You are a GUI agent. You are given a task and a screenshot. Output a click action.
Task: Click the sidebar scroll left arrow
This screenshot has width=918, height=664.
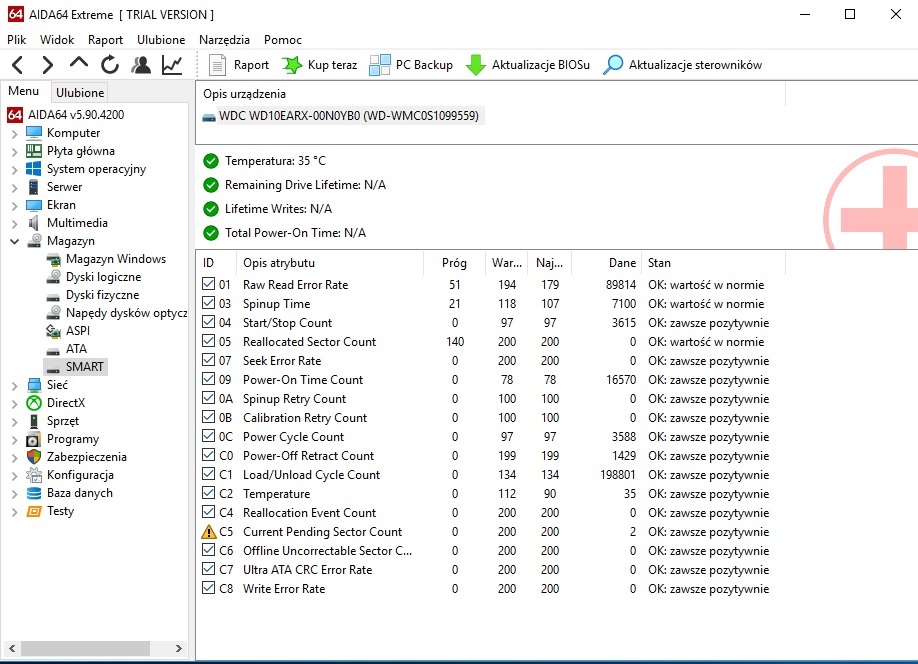[x=12, y=648]
